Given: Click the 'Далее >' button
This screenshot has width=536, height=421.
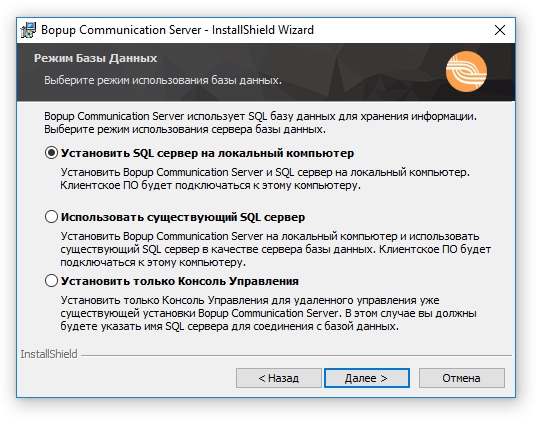Looking at the screenshot, I should [x=366, y=378].
